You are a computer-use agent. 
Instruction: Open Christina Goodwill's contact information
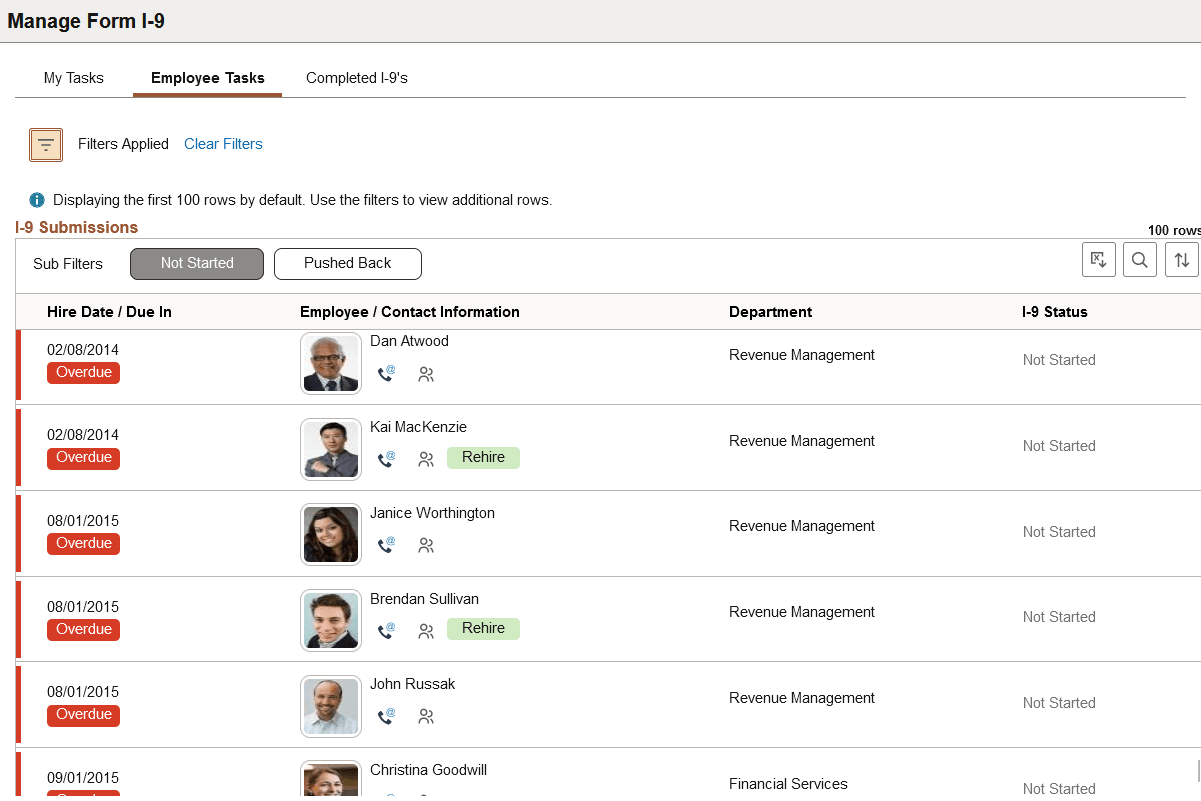point(386,795)
